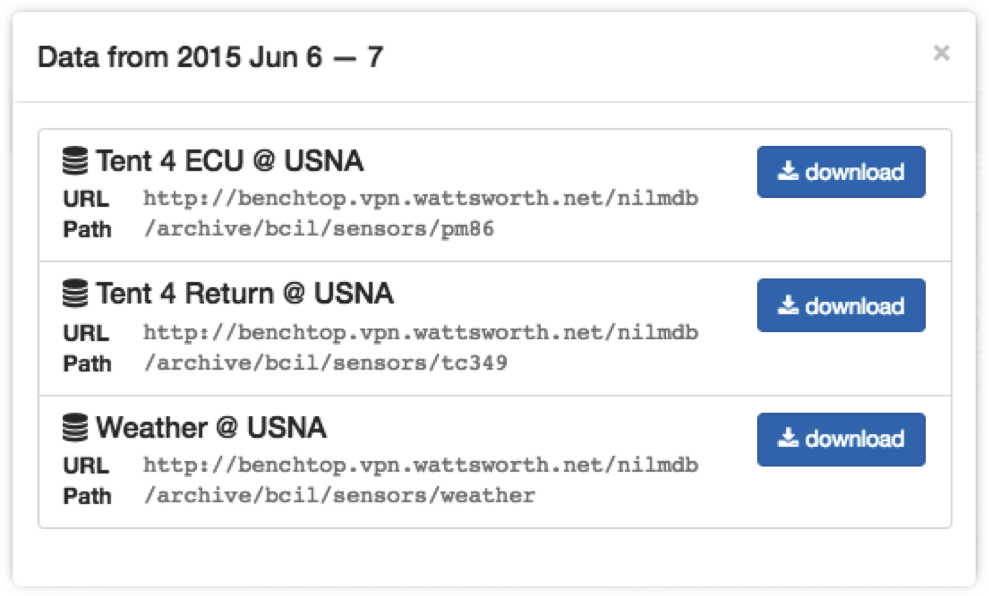The image size is (989, 596).
Task: Click download arrow icon for Tent 4 Return
Action: pos(788,305)
